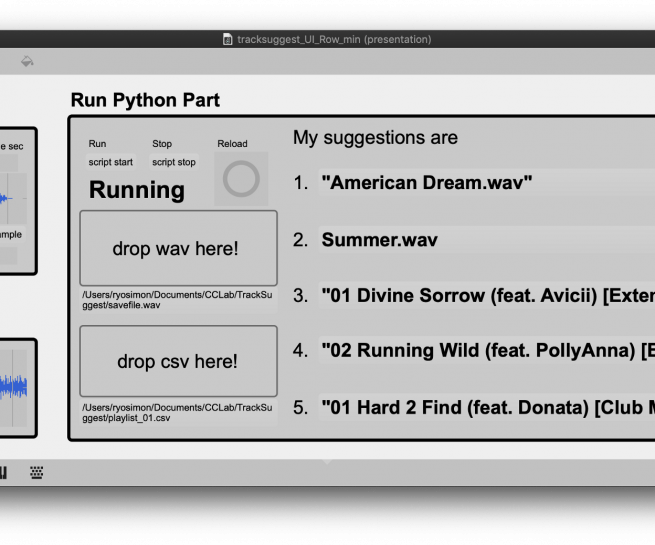Click the '01 Hard 2 Find' suggestion
655x545 pixels.
pos(486,408)
